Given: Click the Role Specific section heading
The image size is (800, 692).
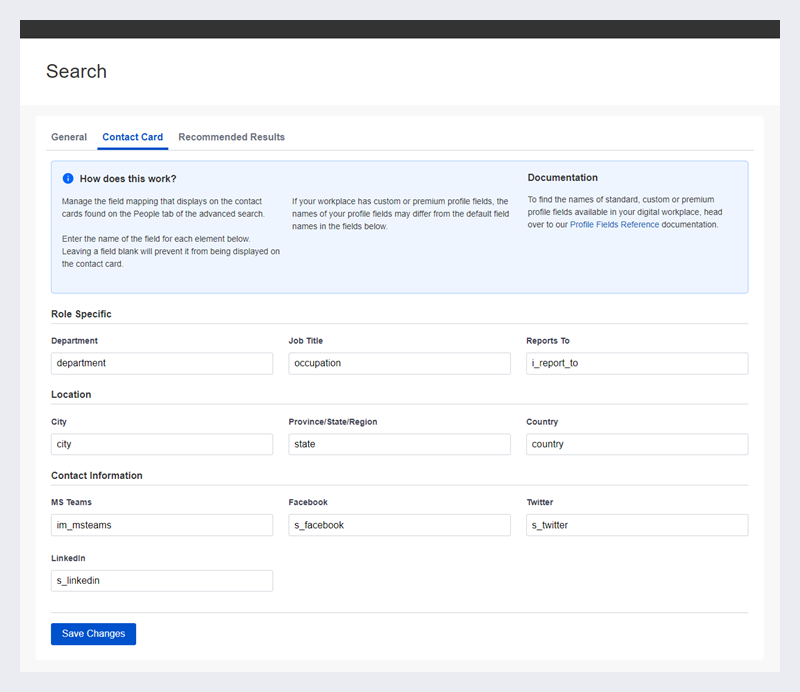Looking at the screenshot, I should point(81,314).
